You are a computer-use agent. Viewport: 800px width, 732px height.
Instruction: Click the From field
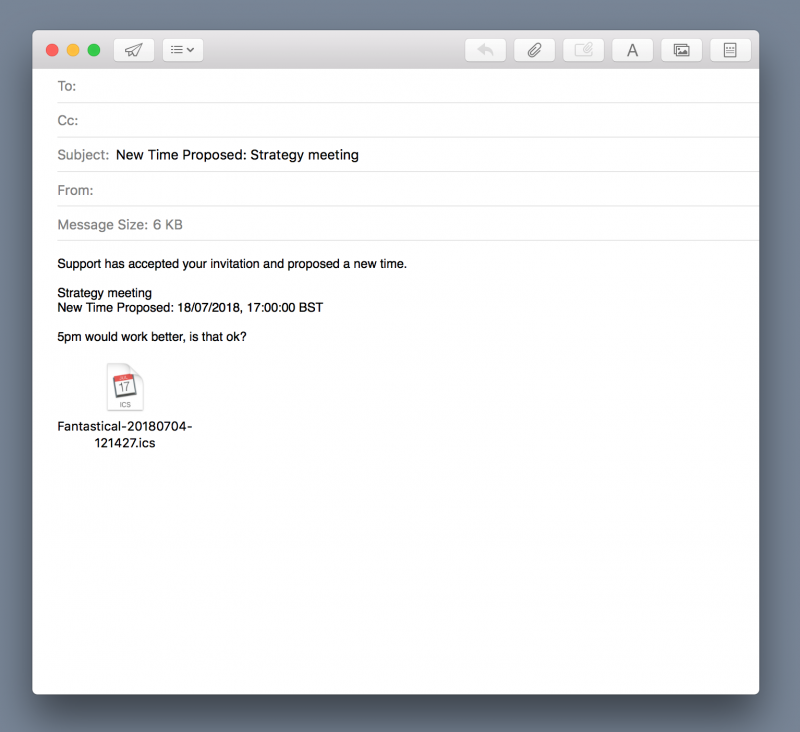tap(408, 190)
